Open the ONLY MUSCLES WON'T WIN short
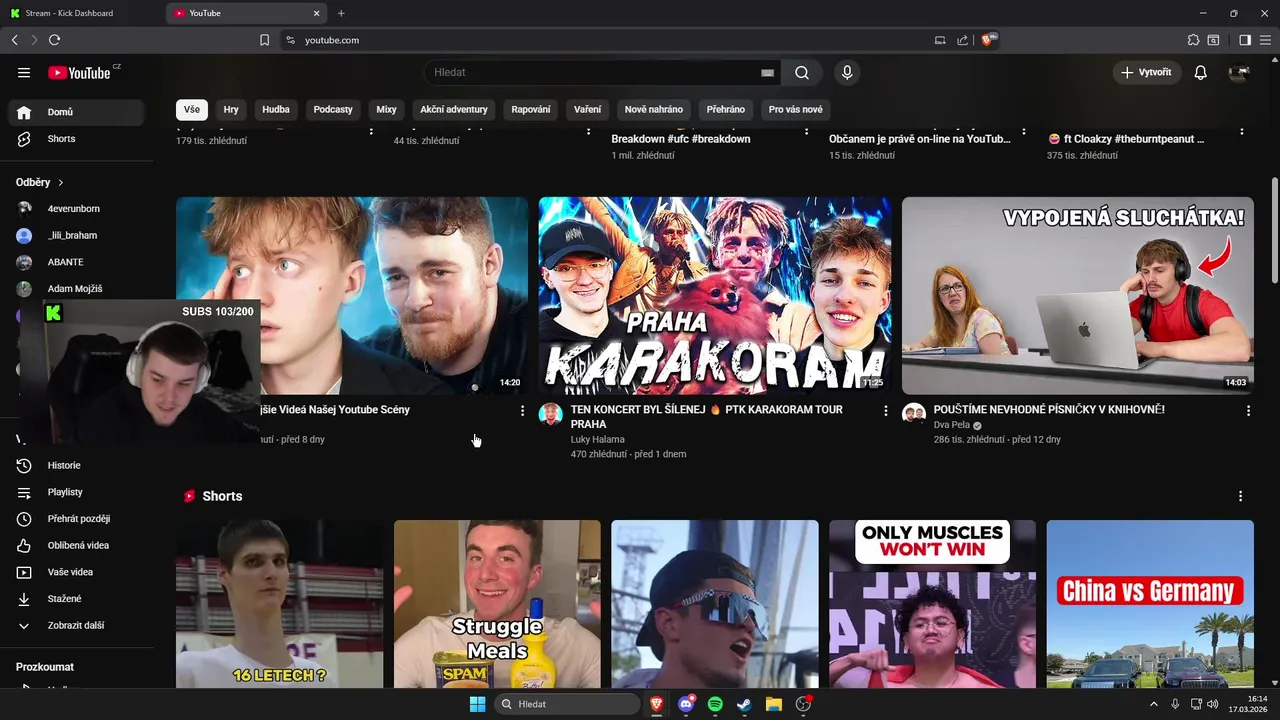 click(932, 604)
